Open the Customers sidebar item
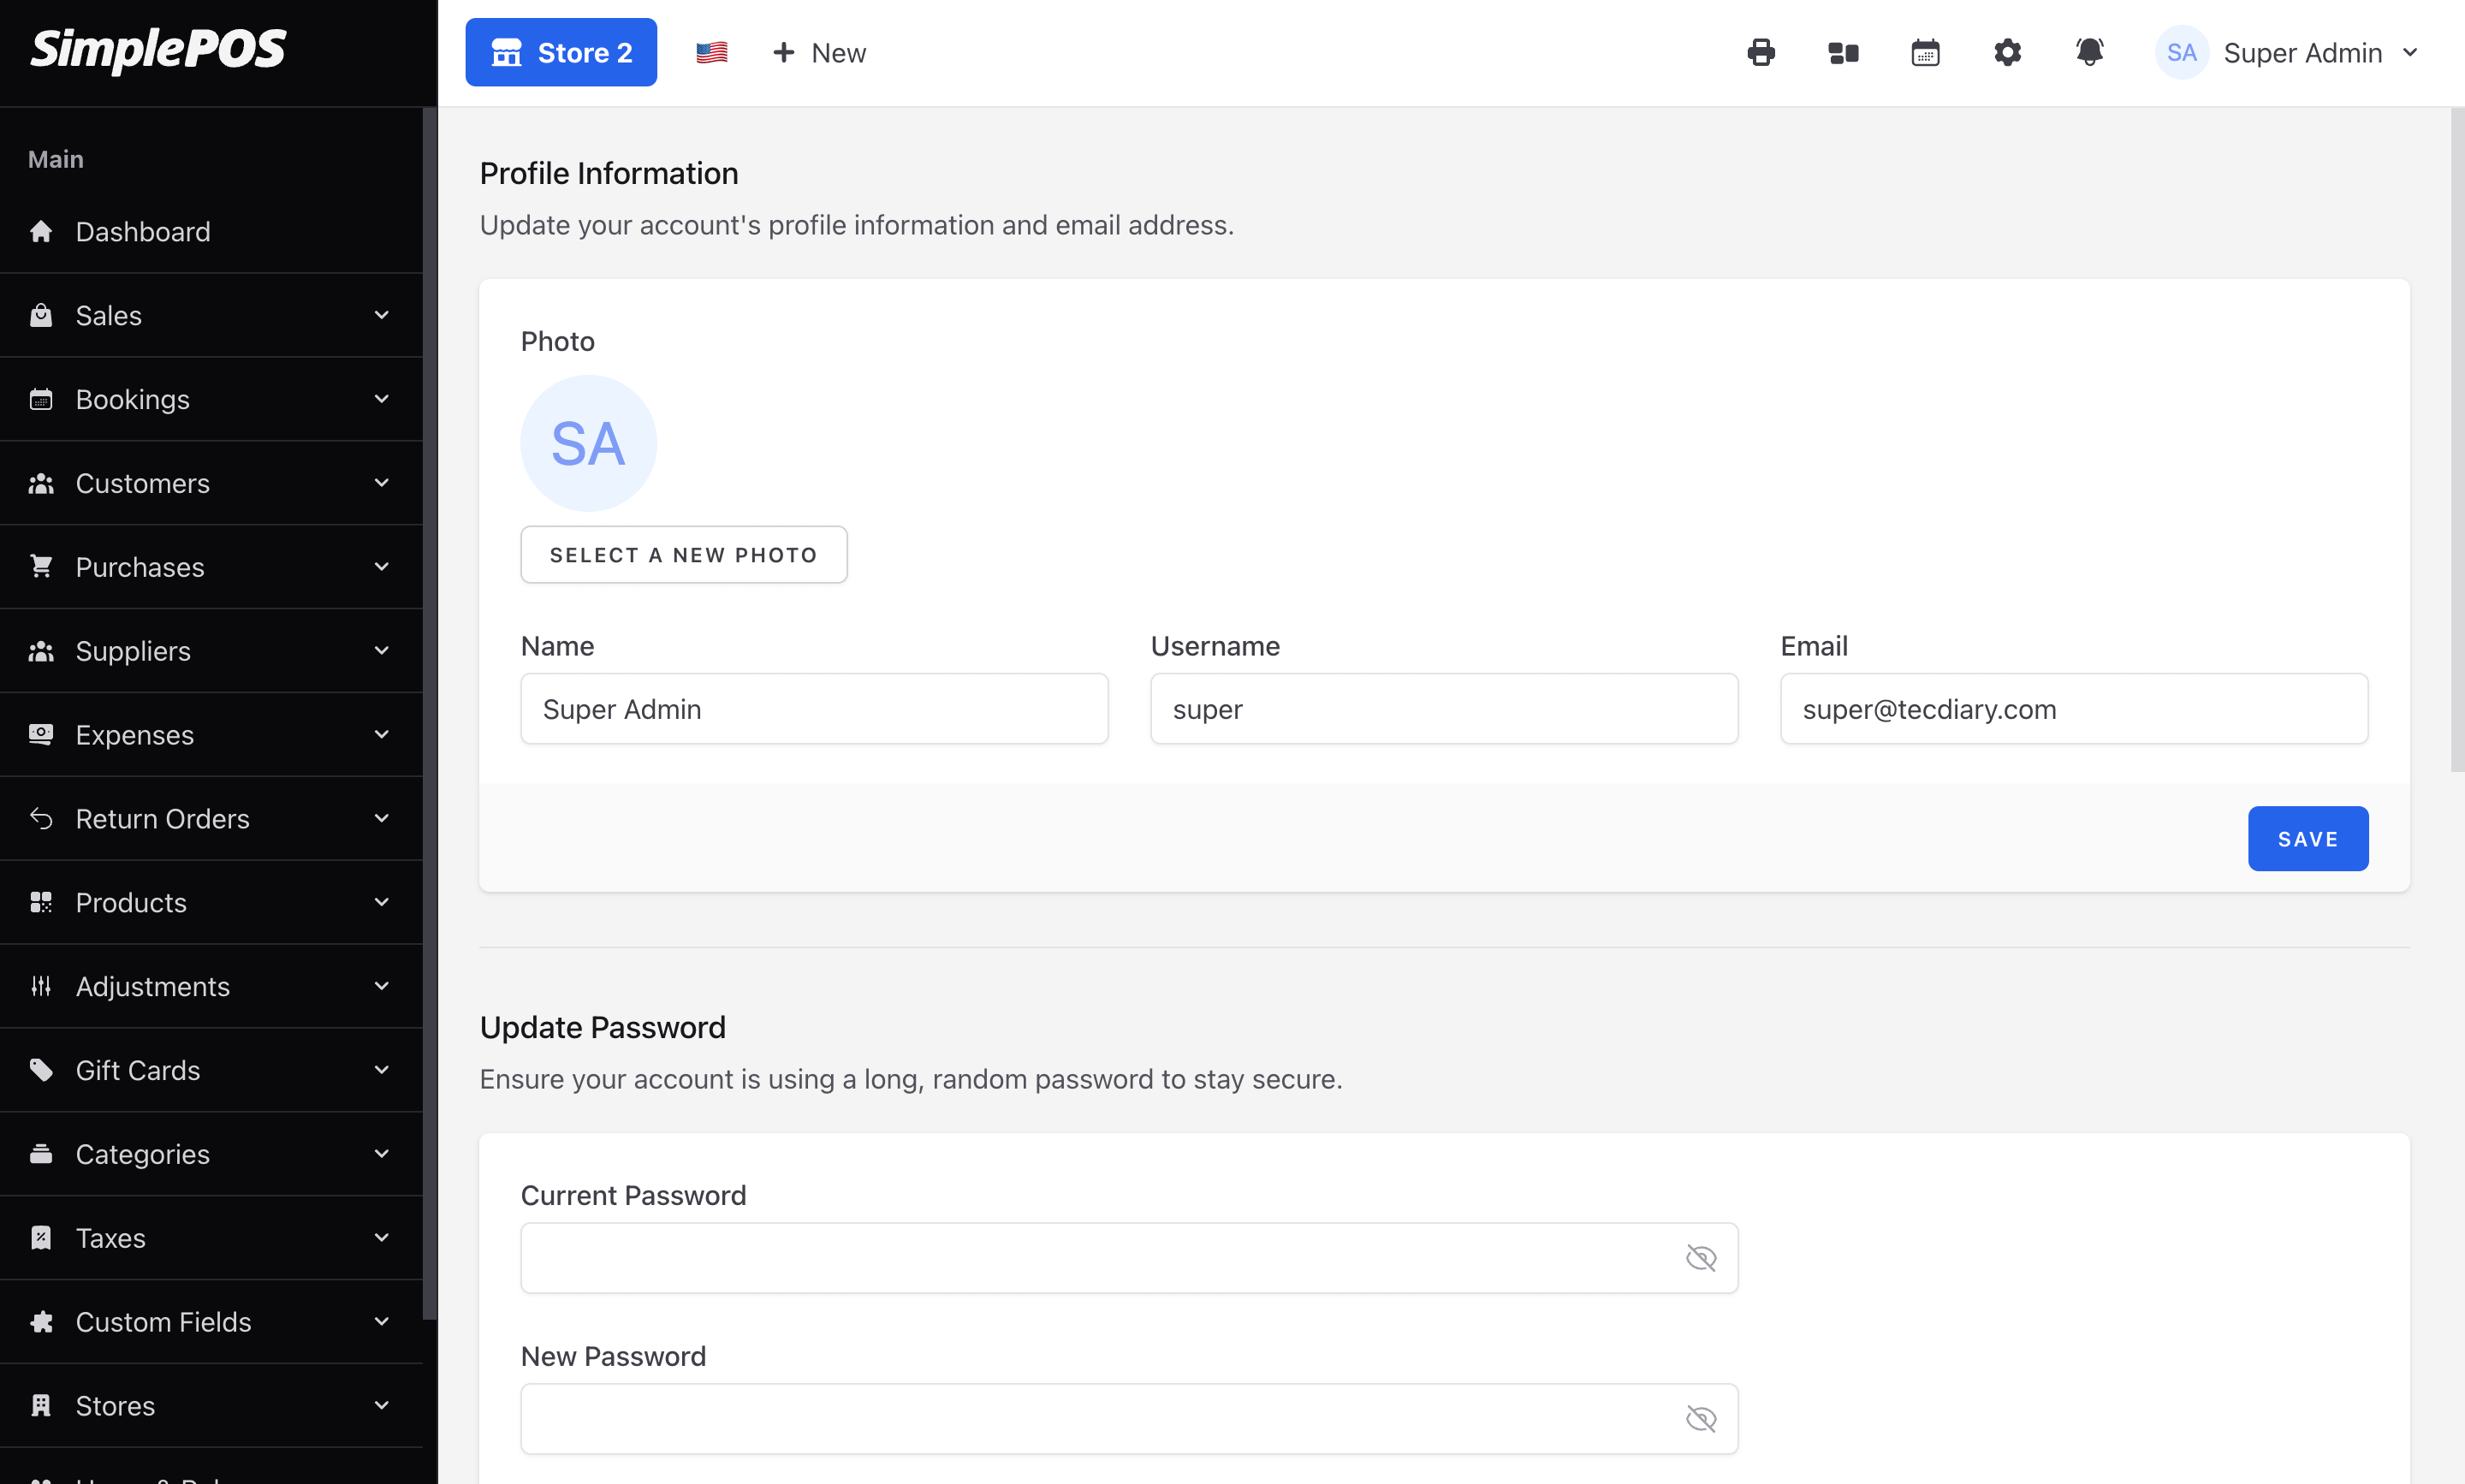 coord(143,483)
